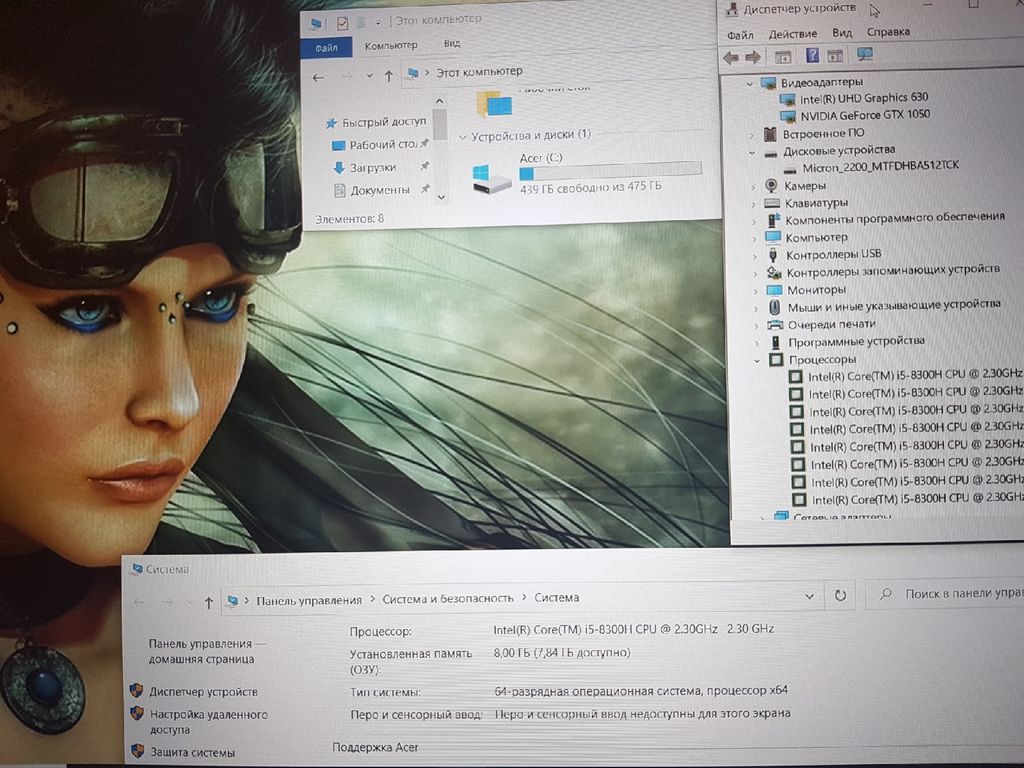Switch to the Компьютер ribbon tab
The image size is (1024, 768).
pyautogui.click(x=390, y=46)
